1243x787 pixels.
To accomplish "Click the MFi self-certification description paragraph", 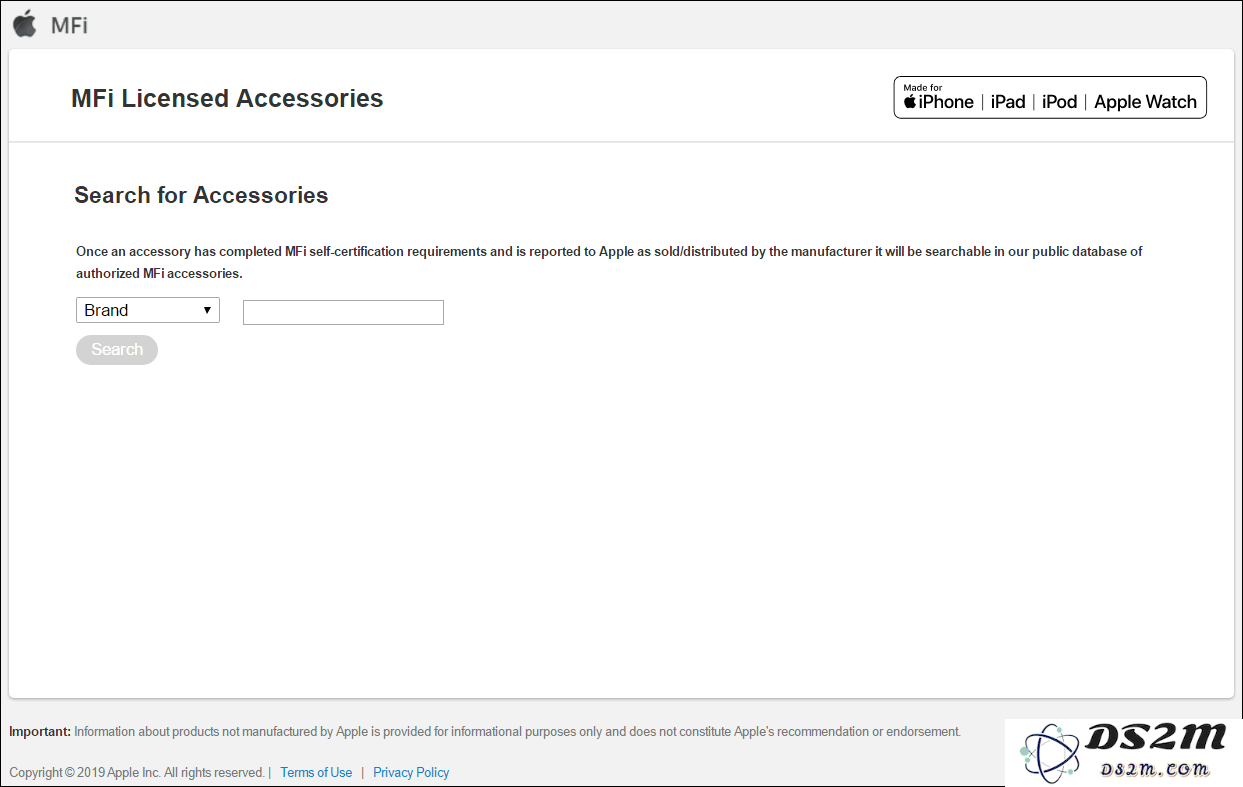I will pyautogui.click(x=609, y=262).
